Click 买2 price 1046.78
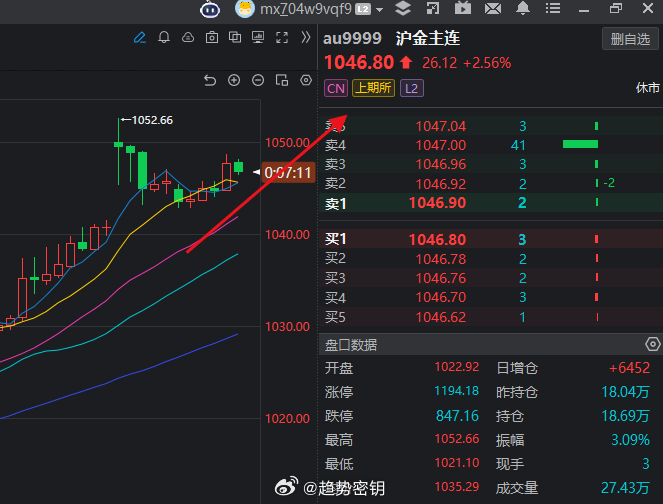This screenshot has height=504, width=663. click(x=441, y=259)
